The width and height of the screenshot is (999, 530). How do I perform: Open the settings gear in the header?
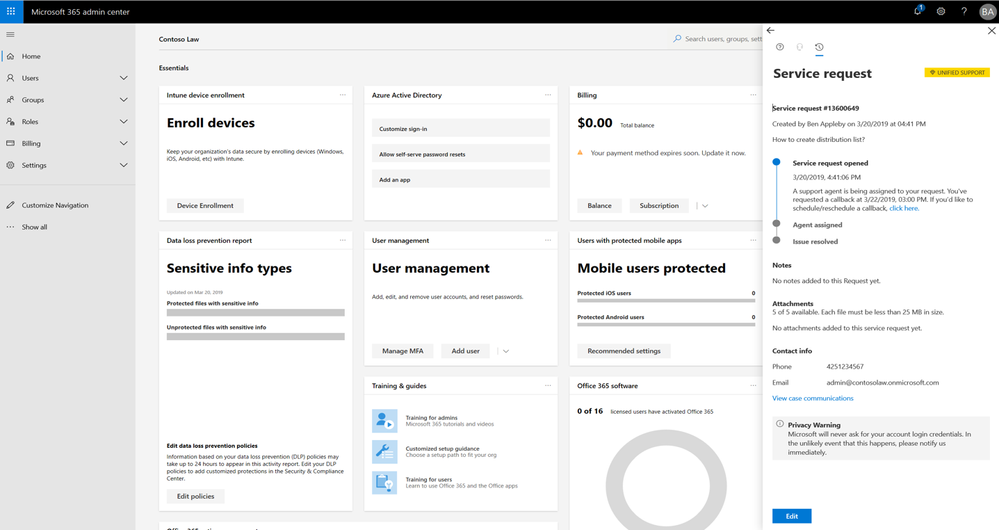point(940,11)
